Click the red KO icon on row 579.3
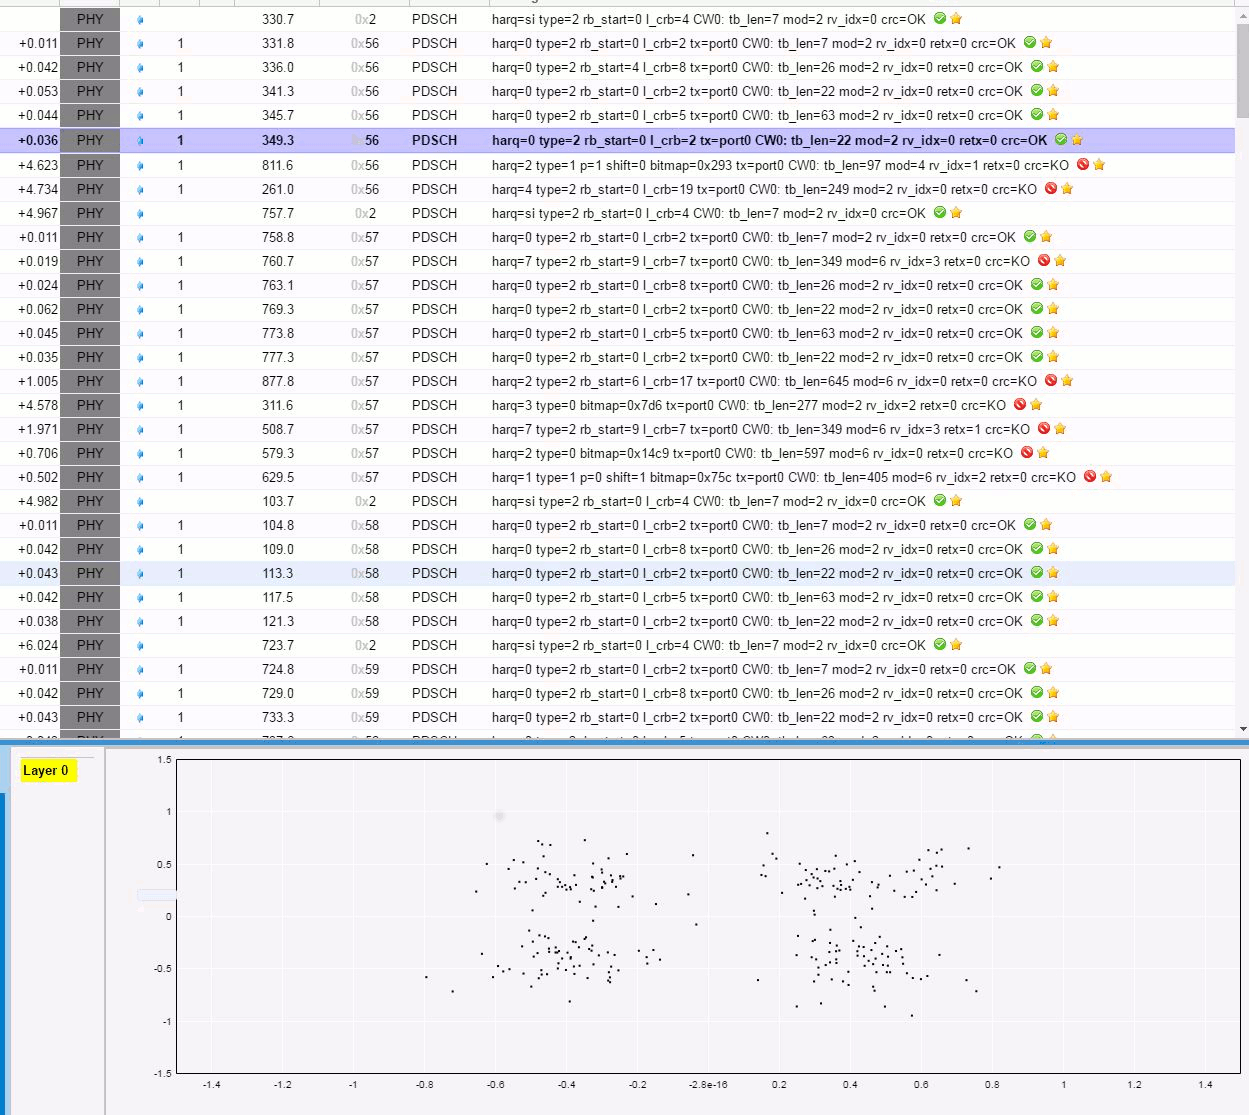Viewport: 1249px width, 1115px height. [1027, 453]
